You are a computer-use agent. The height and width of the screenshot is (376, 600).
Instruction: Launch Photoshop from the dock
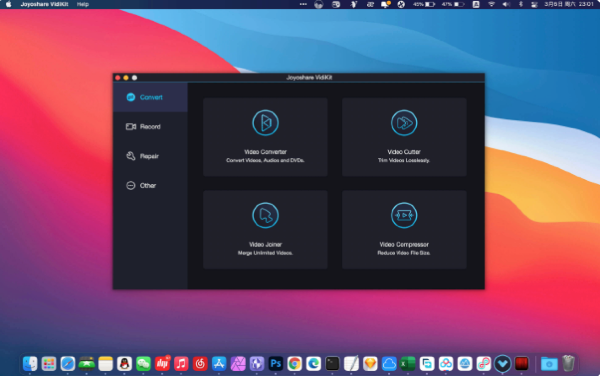[x=276, y=363]
